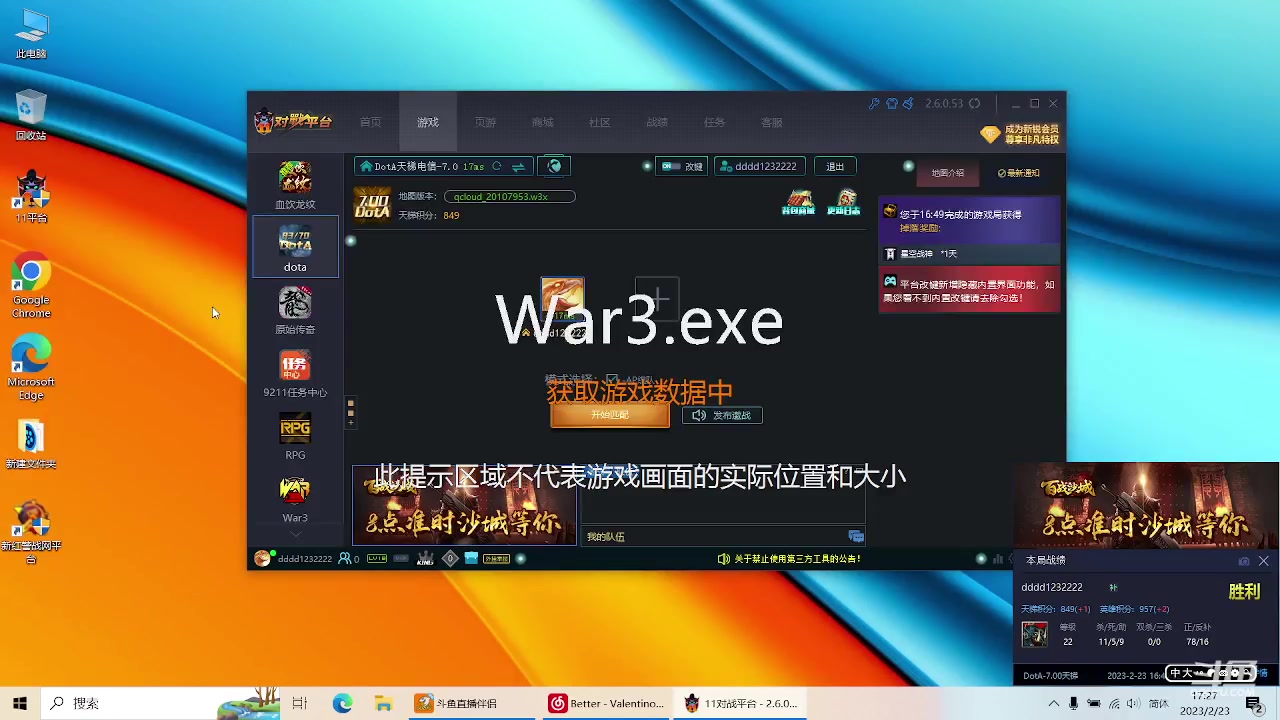Click the user avatar in bottom status bar

262,559
